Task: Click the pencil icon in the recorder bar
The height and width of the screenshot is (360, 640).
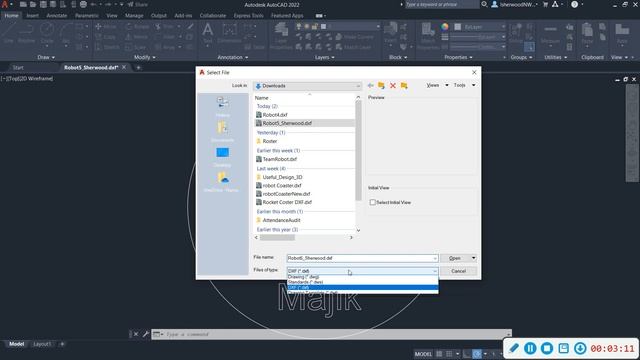Action: (514, 348)
